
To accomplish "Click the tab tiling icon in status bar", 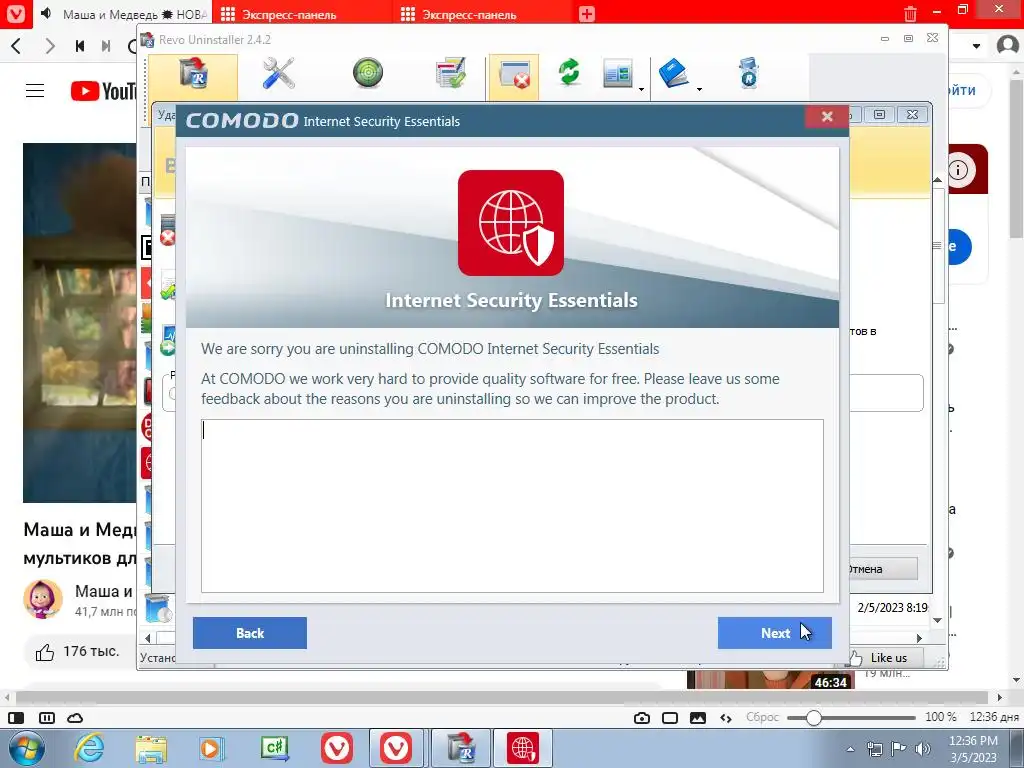I will 47,718.
